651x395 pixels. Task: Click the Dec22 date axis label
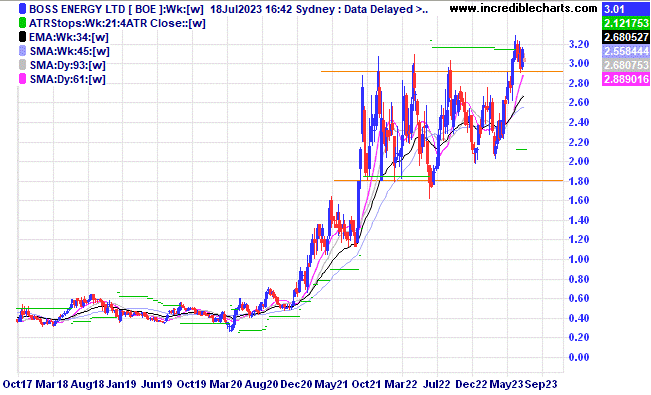pos(471,384)
